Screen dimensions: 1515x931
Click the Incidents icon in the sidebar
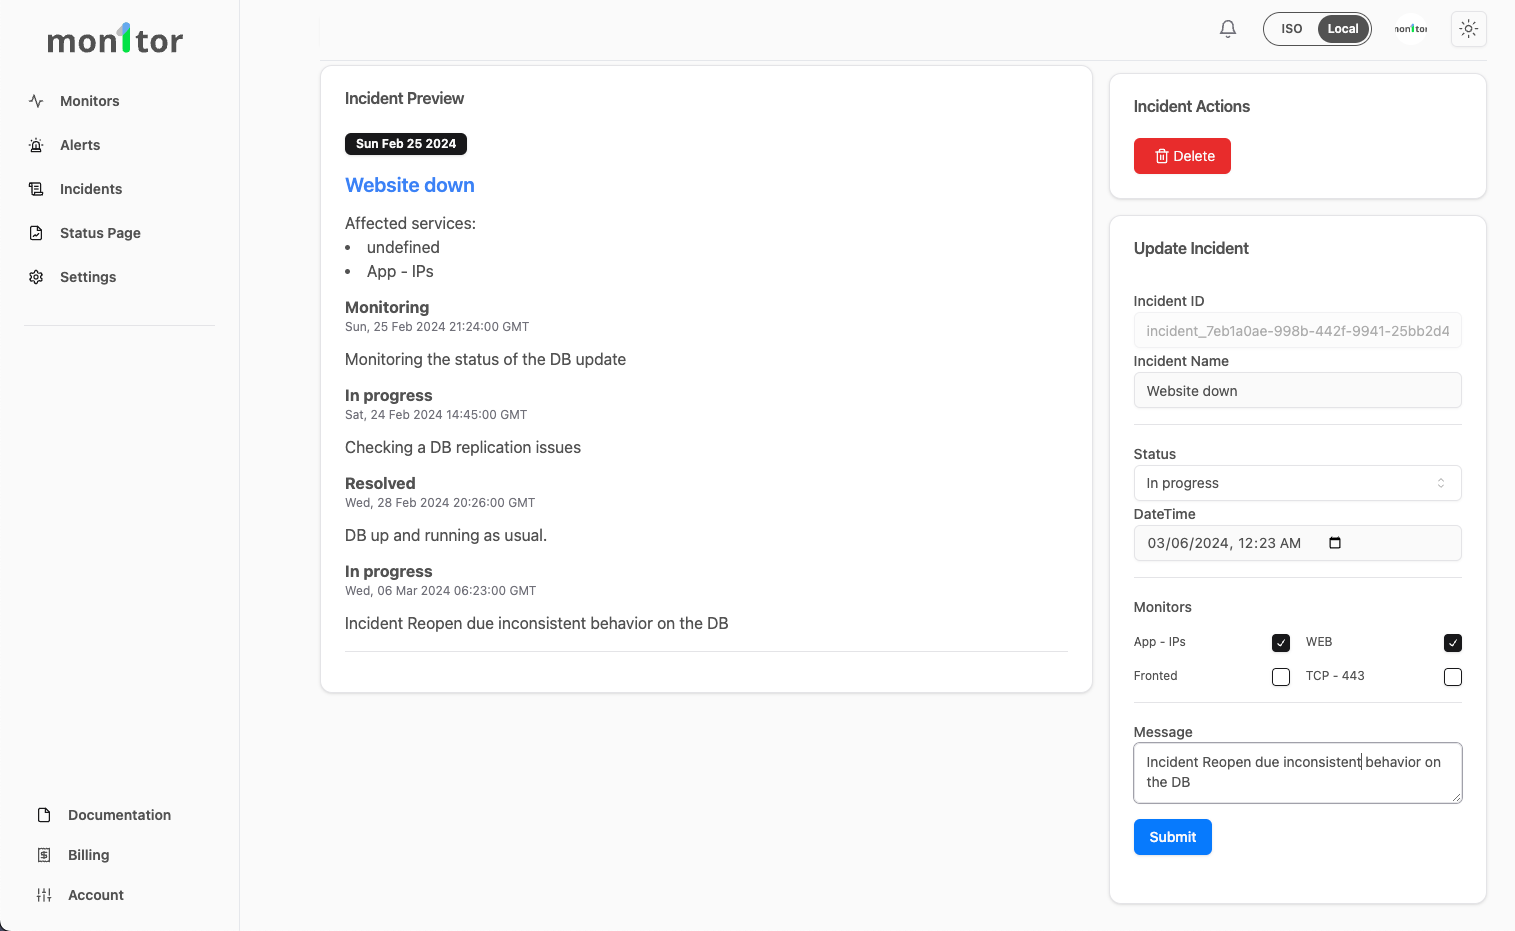[36, 189]
